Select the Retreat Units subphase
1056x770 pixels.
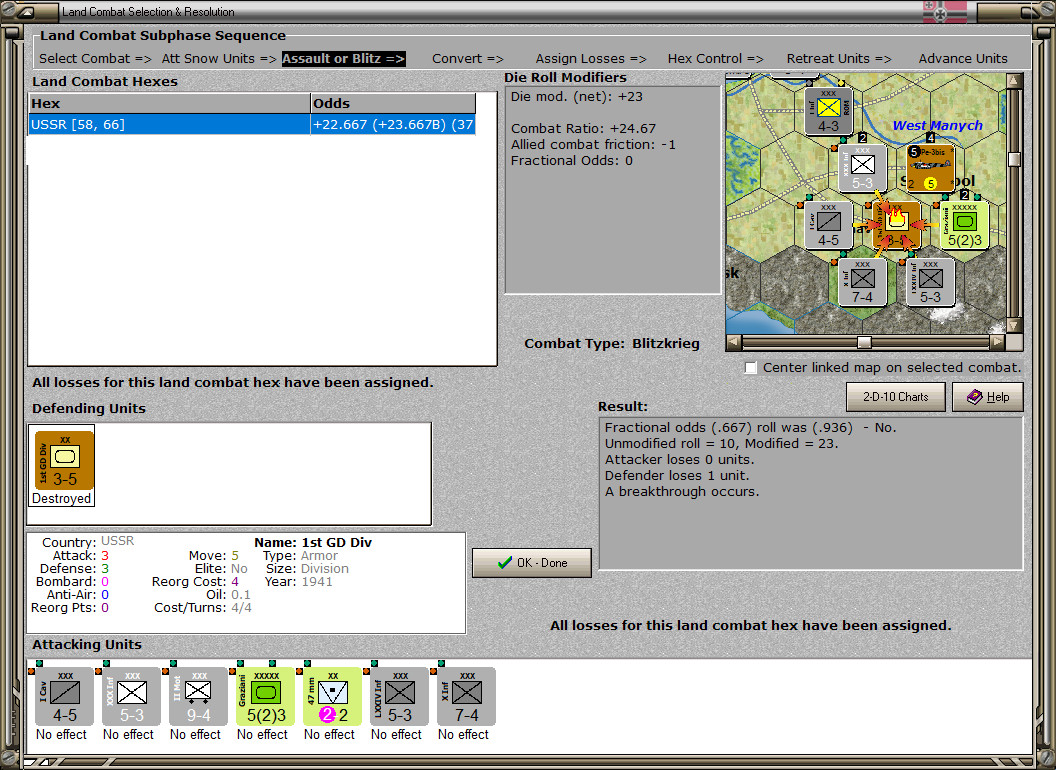838,59
